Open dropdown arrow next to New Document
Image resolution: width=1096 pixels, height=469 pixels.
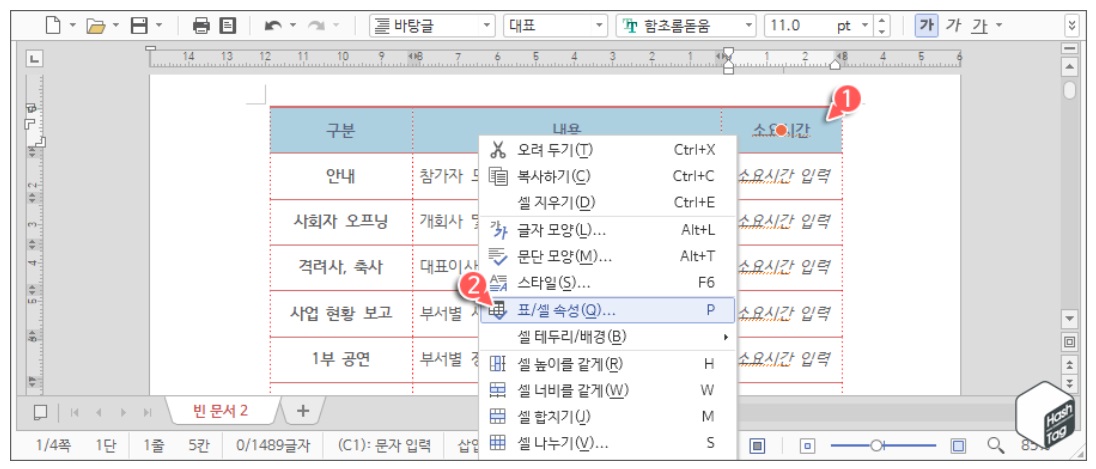point(72,26)
